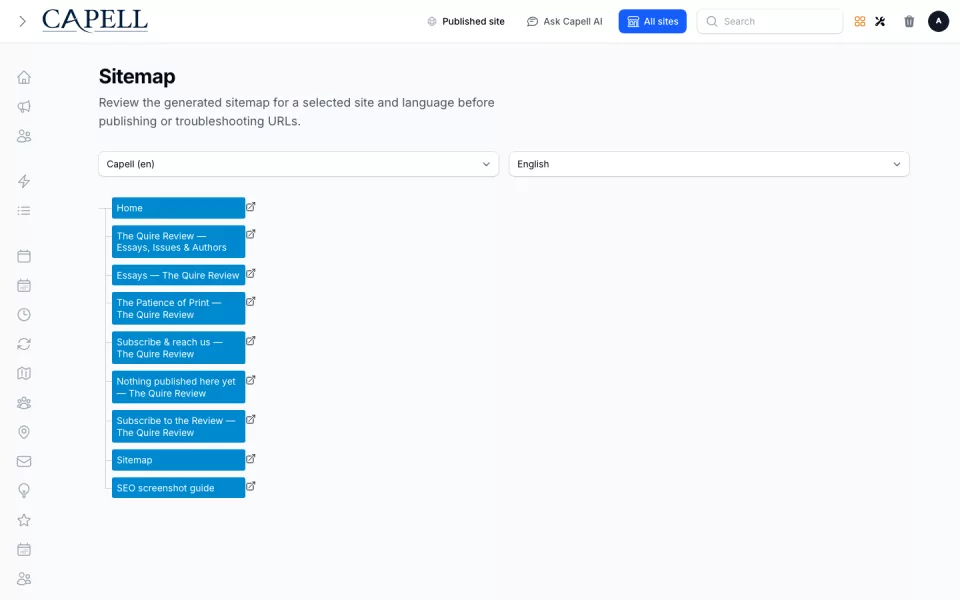Open the group people icon below map
Image resolution: width=960 pixels, height=600 pixels.
(x=24, y=403)
